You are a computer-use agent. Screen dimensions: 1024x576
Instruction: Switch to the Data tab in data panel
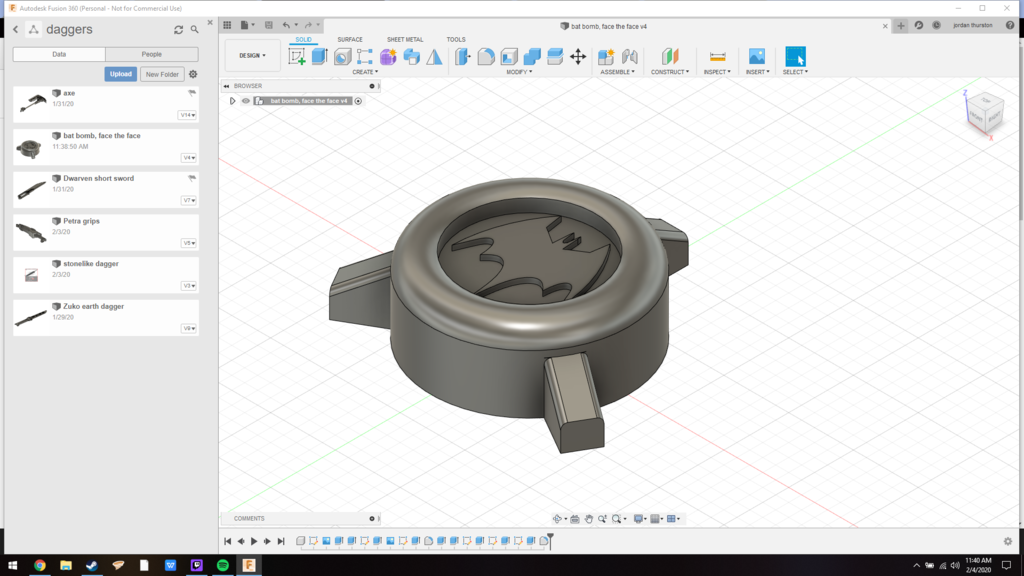(57, 54)
